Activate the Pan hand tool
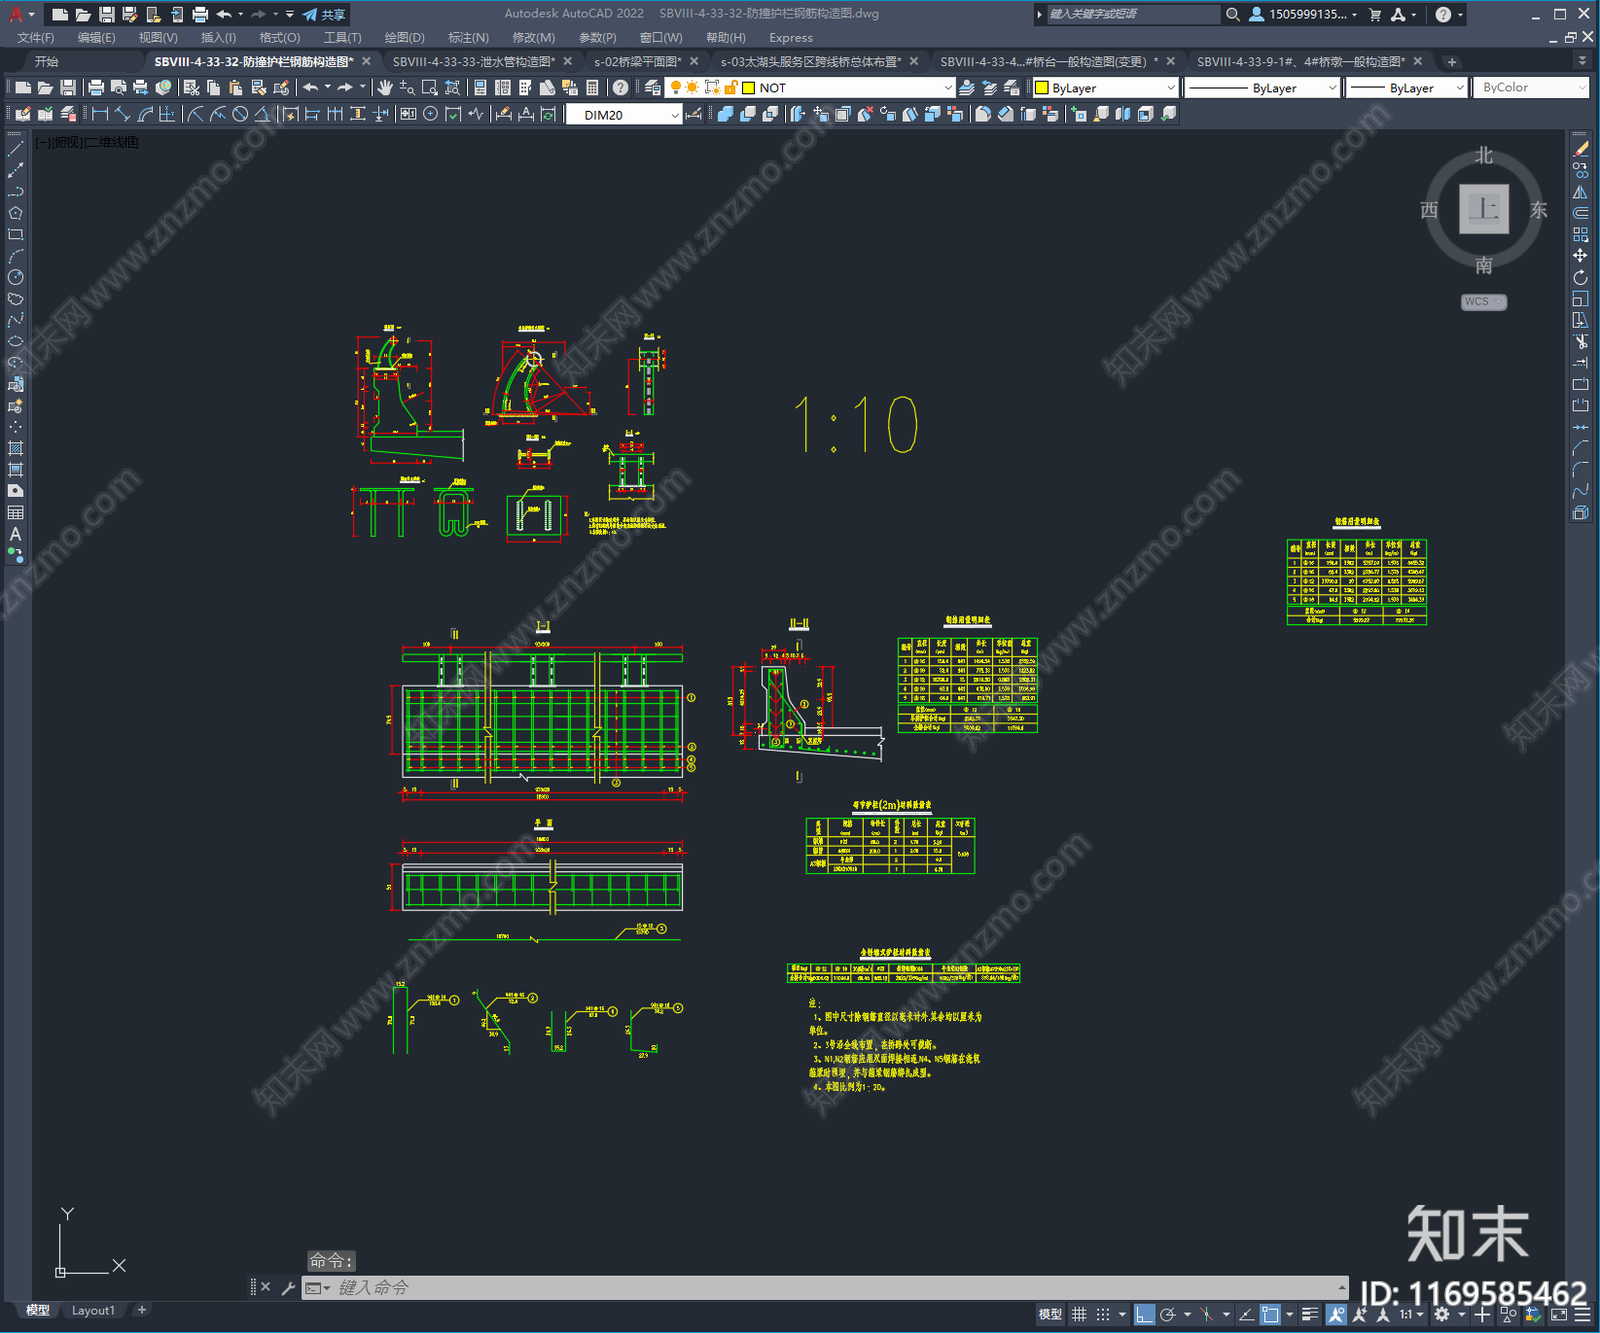This screenshot has height=1333, width=1600. [384, 88]
